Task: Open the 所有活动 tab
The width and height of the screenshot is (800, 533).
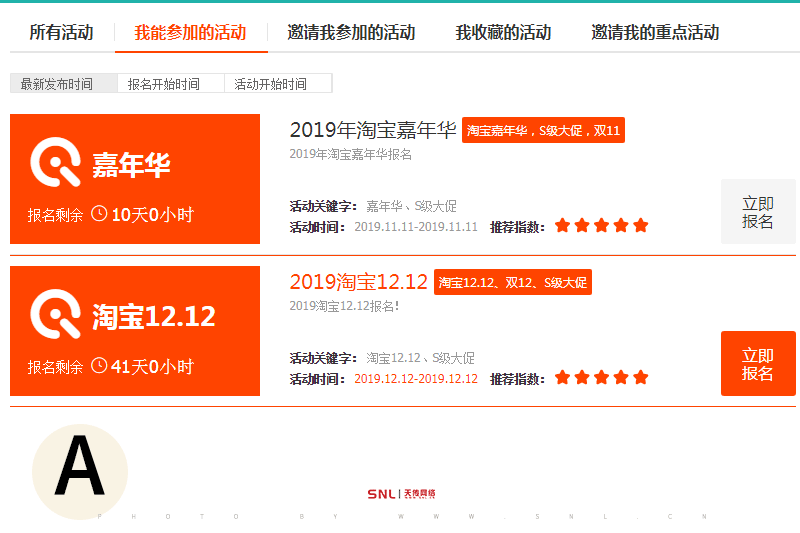Action: coord(61,33)
